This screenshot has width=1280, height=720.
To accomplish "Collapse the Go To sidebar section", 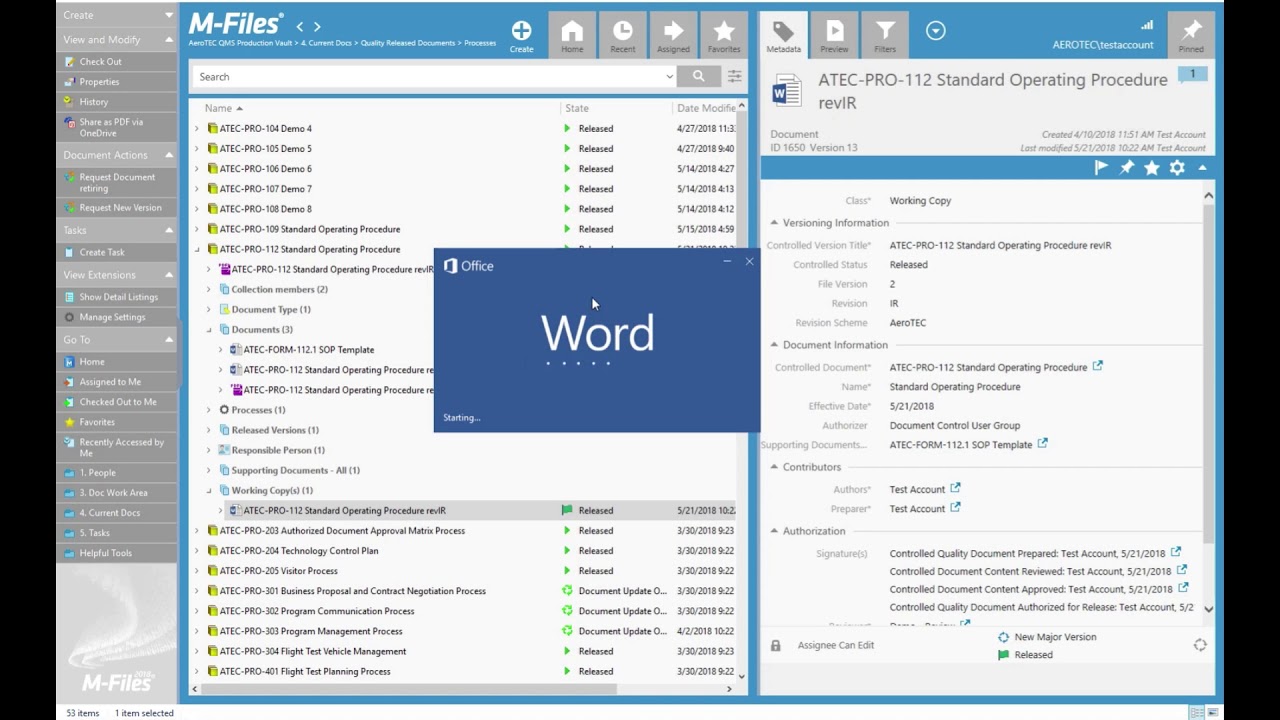I will pos(168,340).
